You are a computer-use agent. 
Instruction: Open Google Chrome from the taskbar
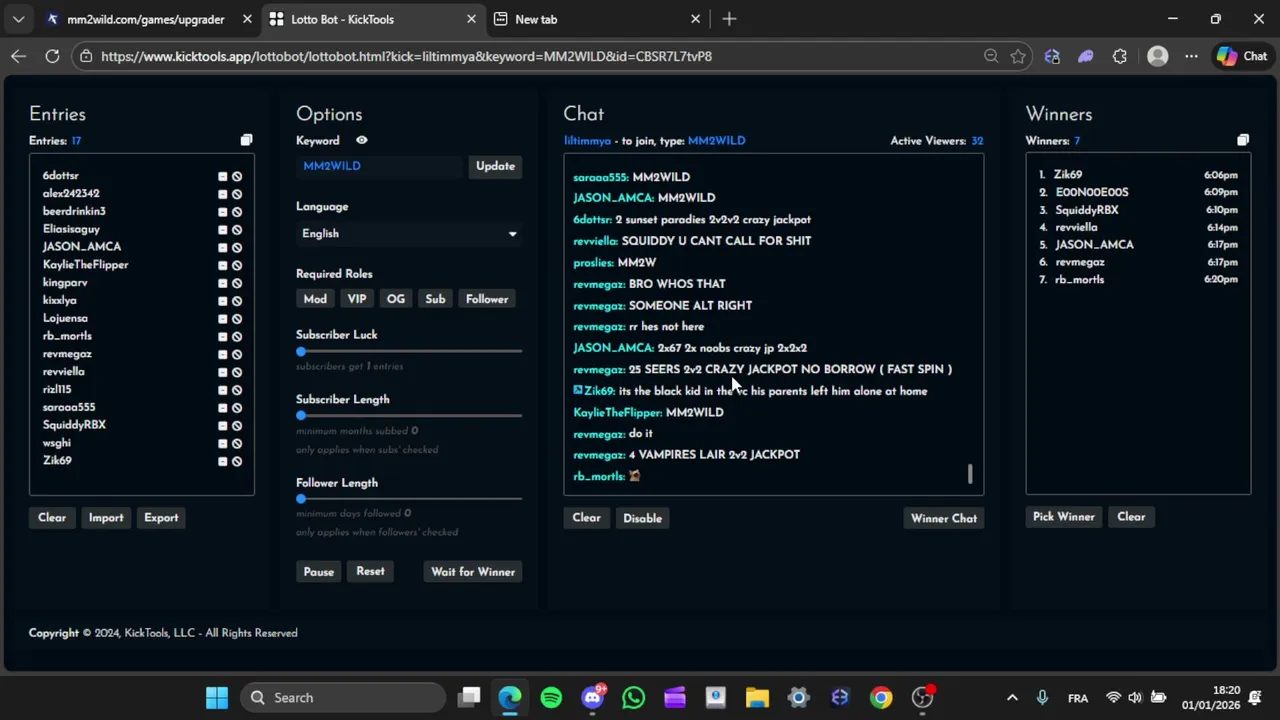[x=881, y=698]
